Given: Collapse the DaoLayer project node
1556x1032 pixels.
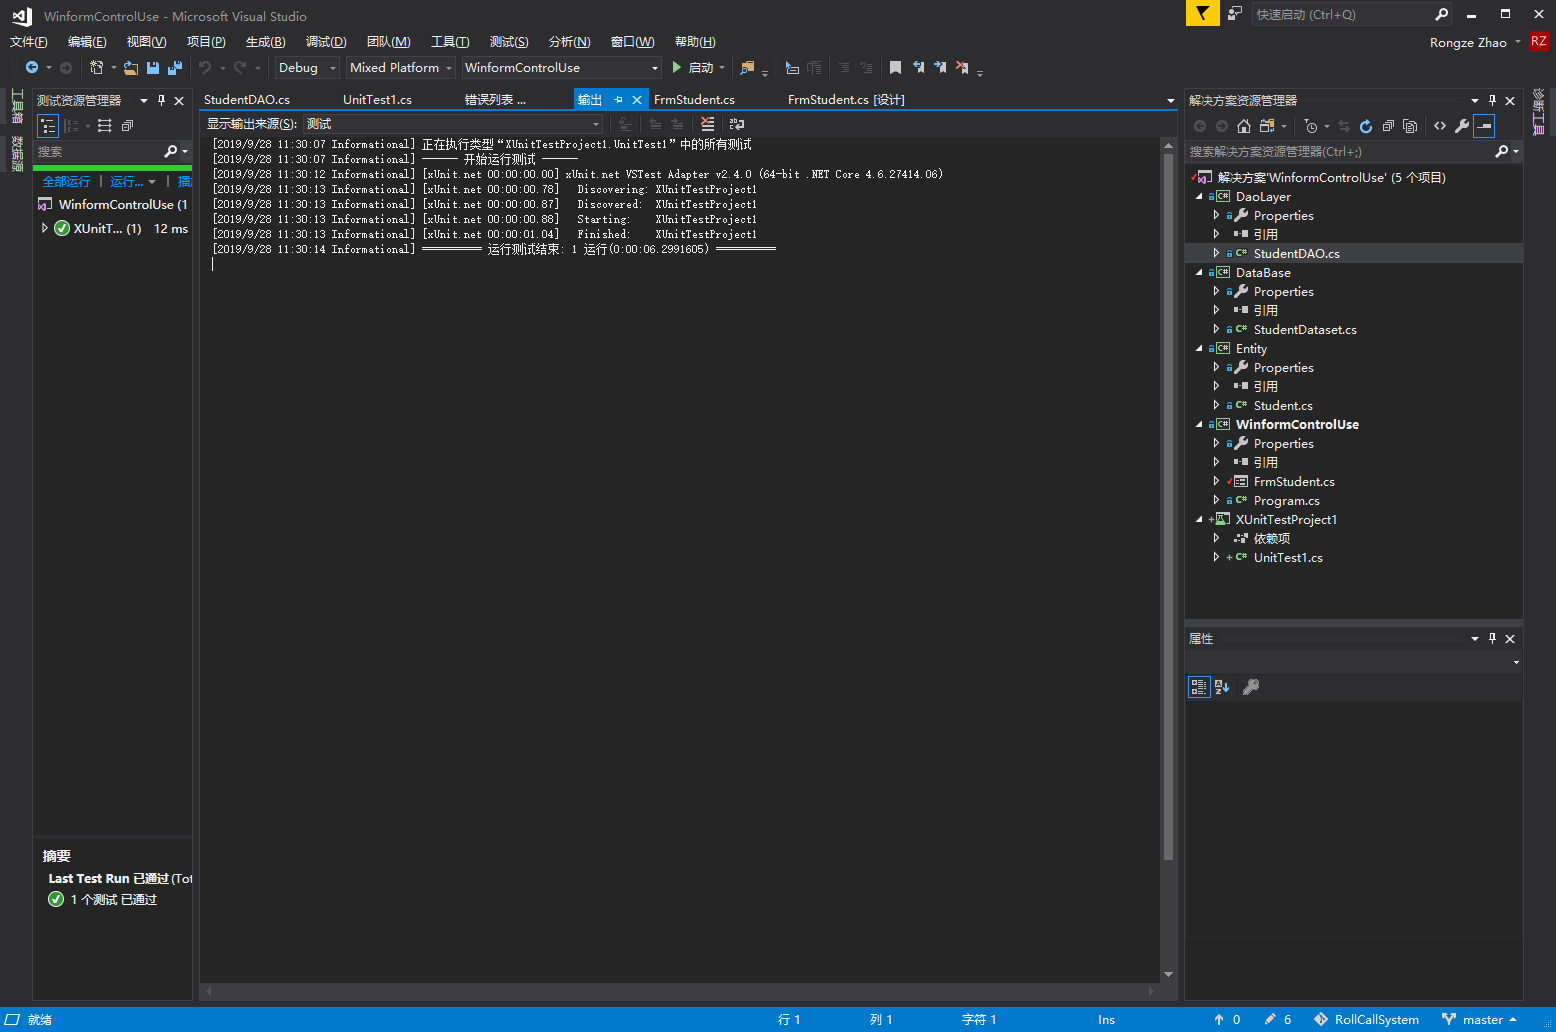Looking at the screenshot, I should coord(1199,197).
